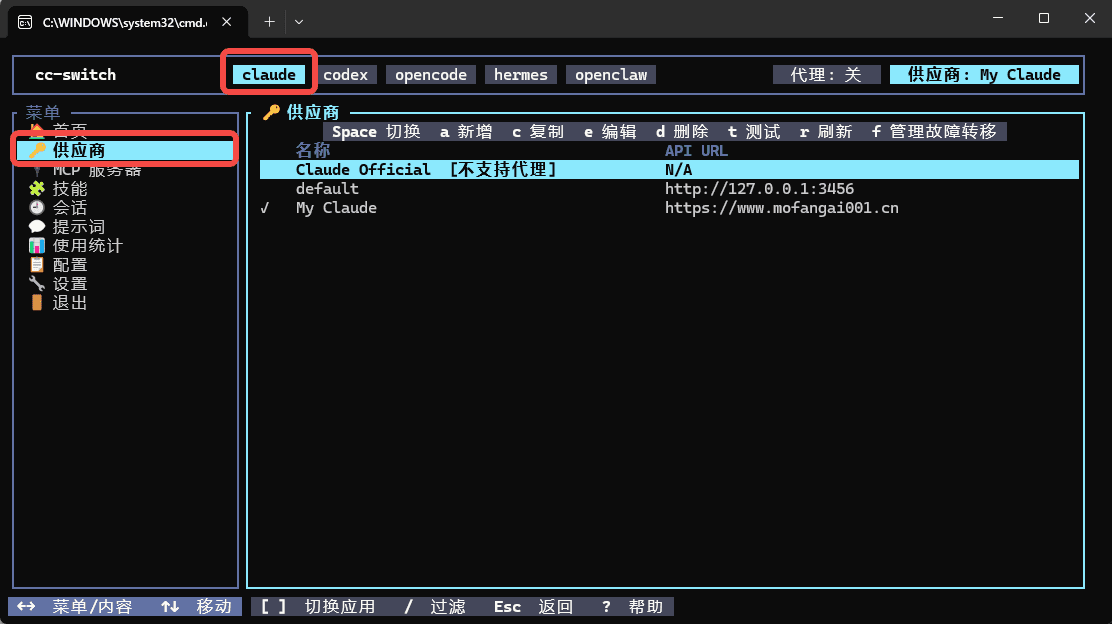
Task: Open 提示词 menu entry
Action: (79, 227)
